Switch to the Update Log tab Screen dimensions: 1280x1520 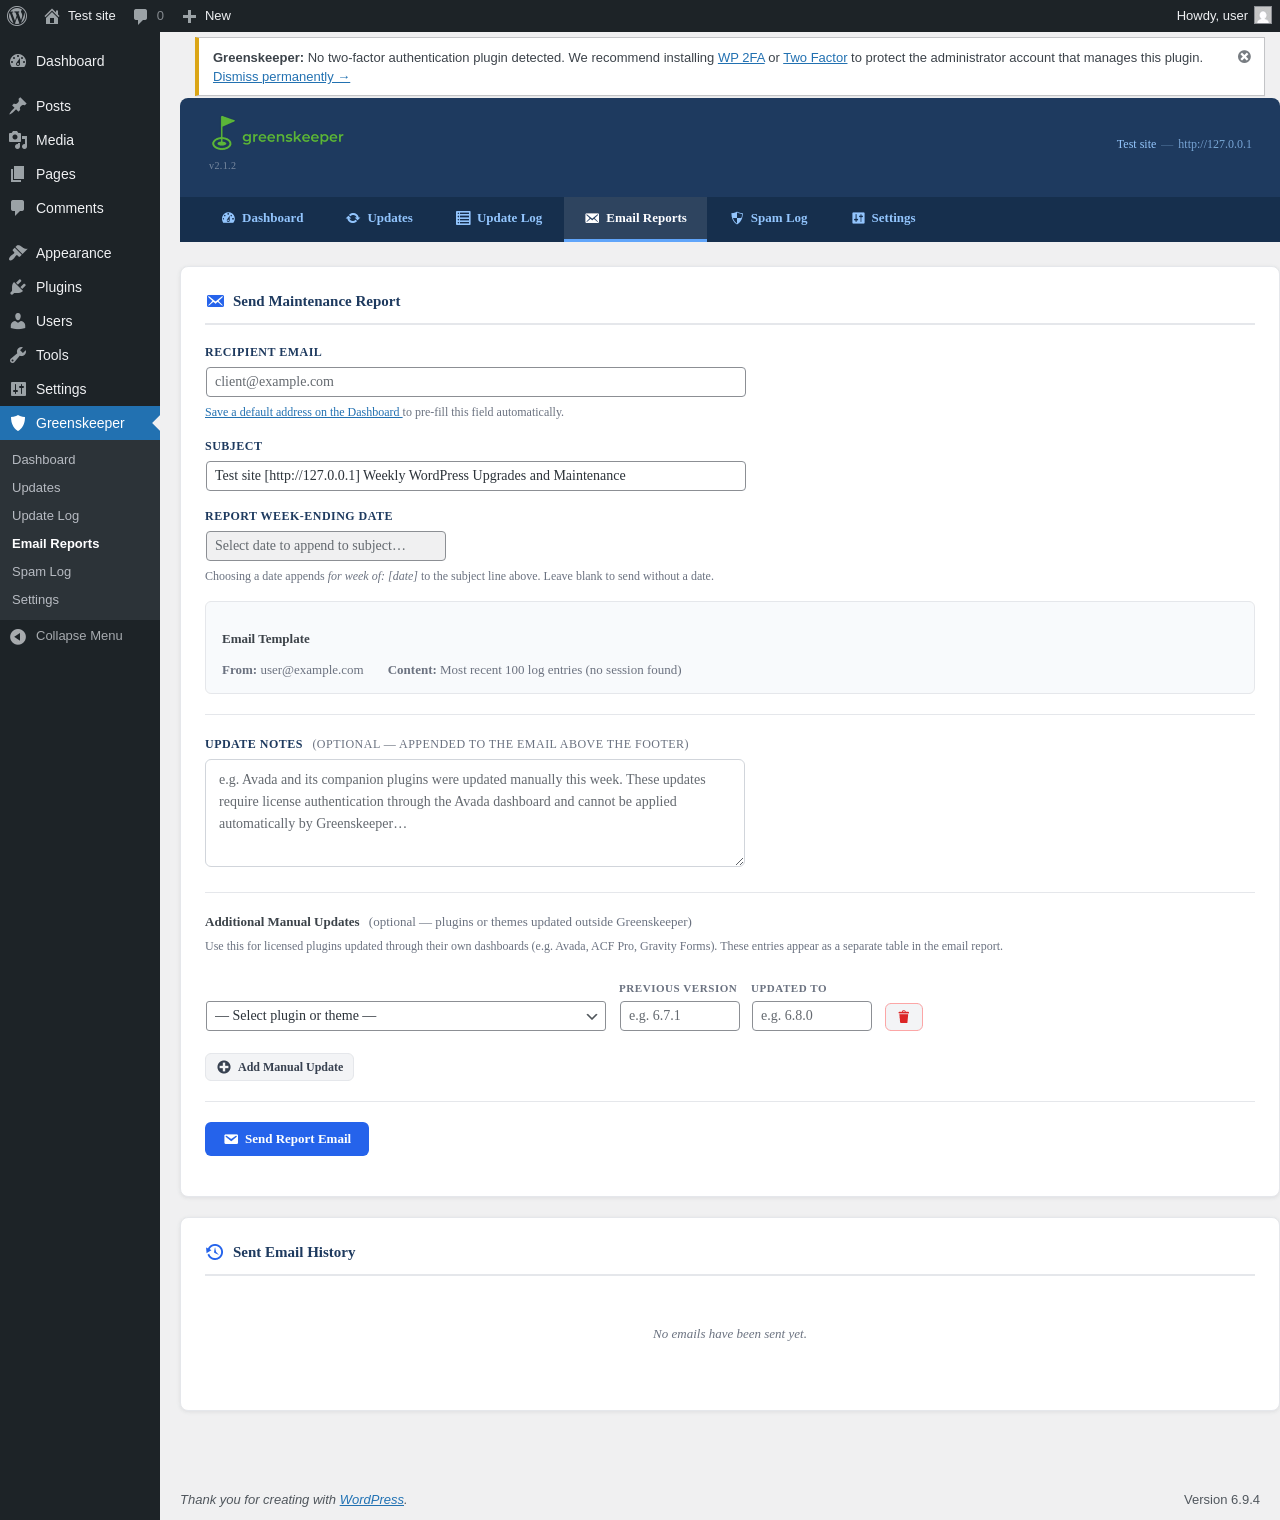pos(499,218)
